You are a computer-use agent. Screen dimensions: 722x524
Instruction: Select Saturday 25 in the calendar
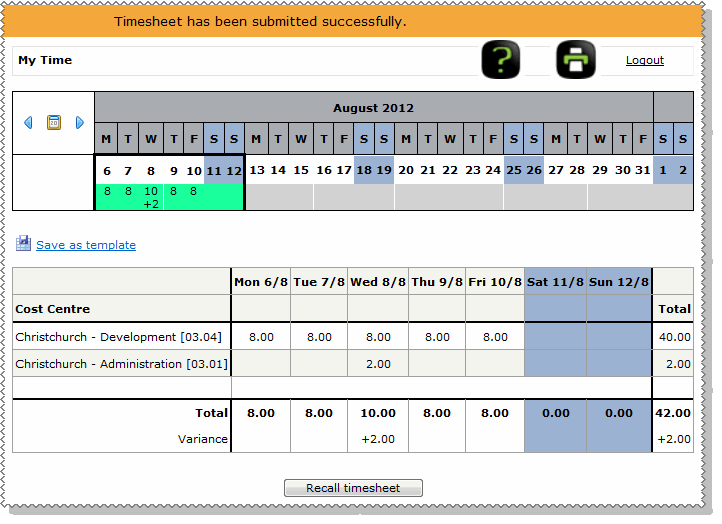click(514, 170)
